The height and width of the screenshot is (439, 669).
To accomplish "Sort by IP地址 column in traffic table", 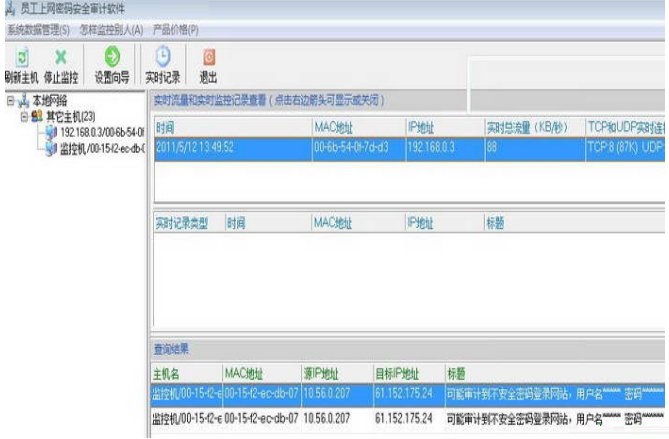I will click(445, 127).
